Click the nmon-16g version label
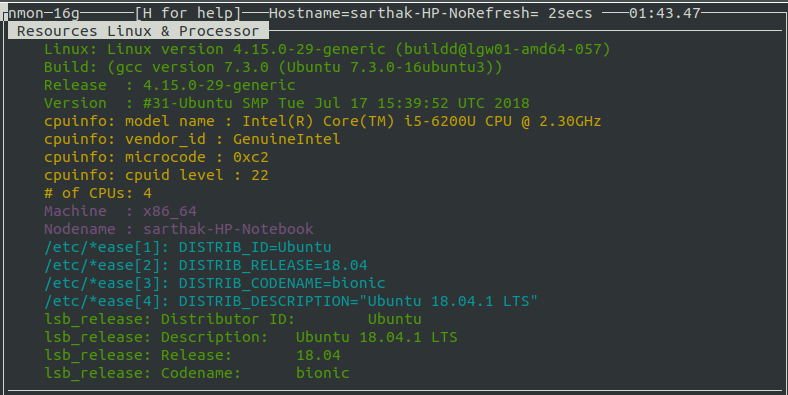788x395 pixels. pyautogui.click(x=44, y=13)
